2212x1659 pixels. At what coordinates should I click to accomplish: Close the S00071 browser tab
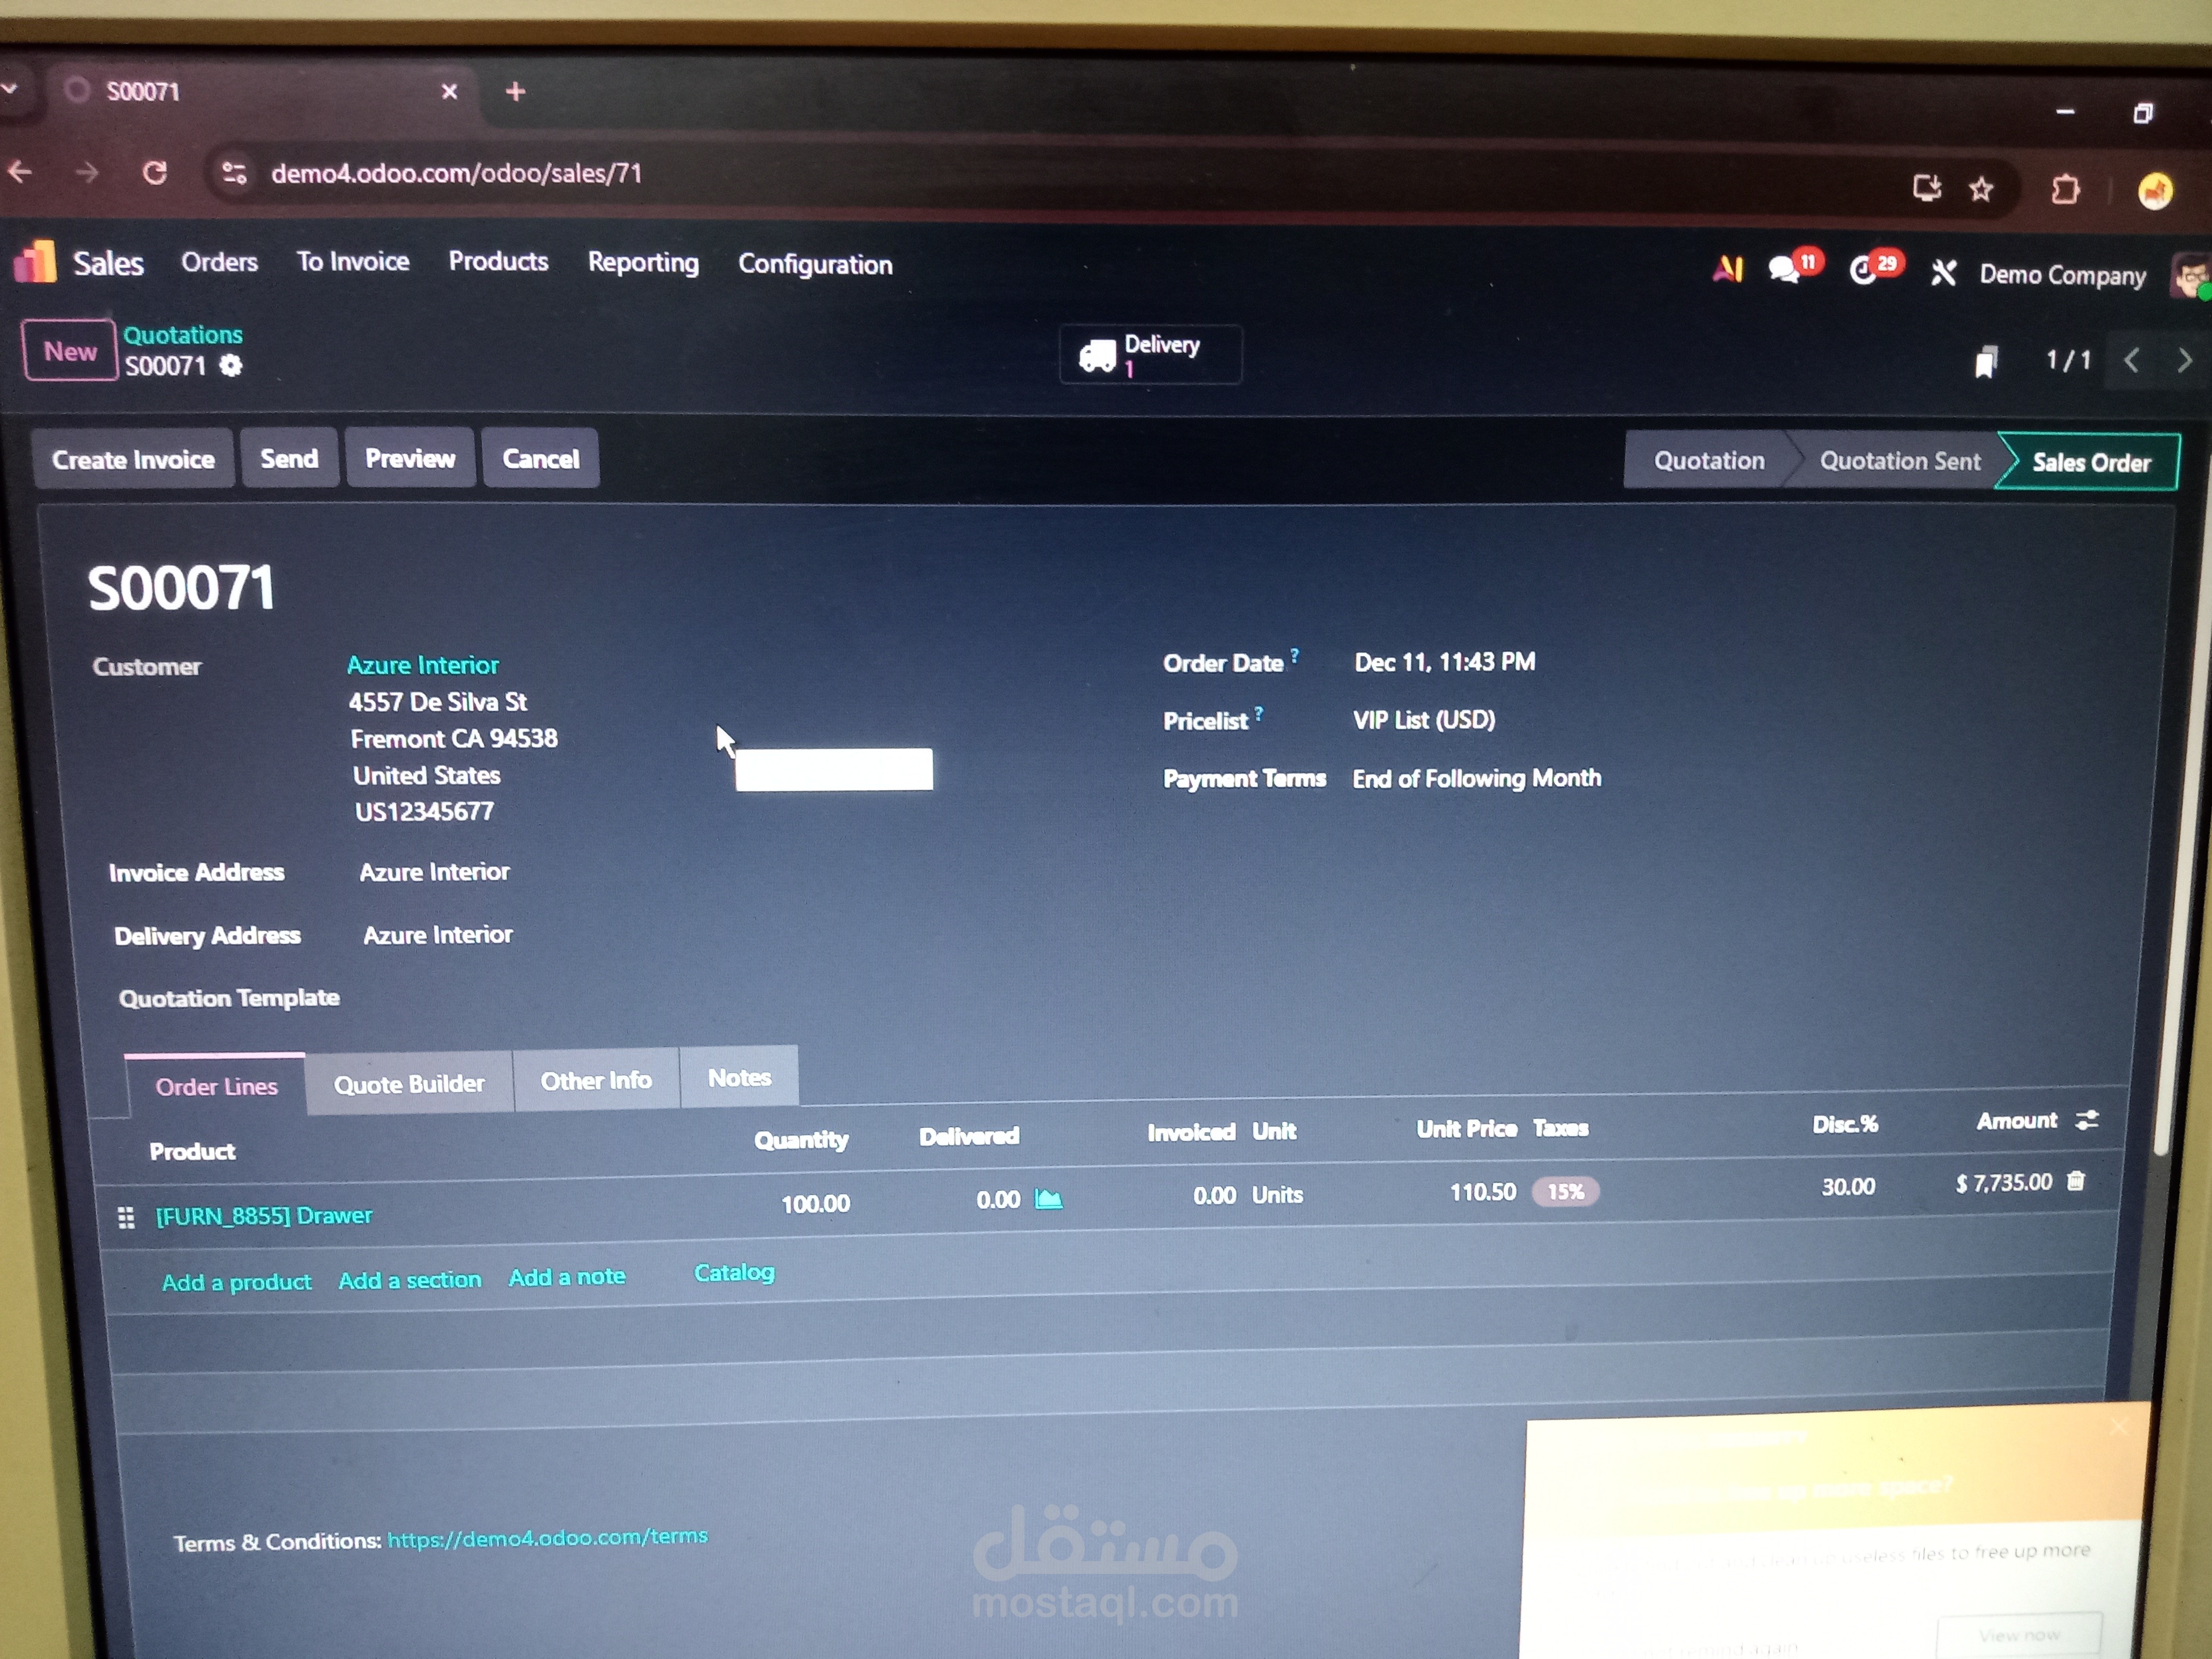click(x=450, y=92)
